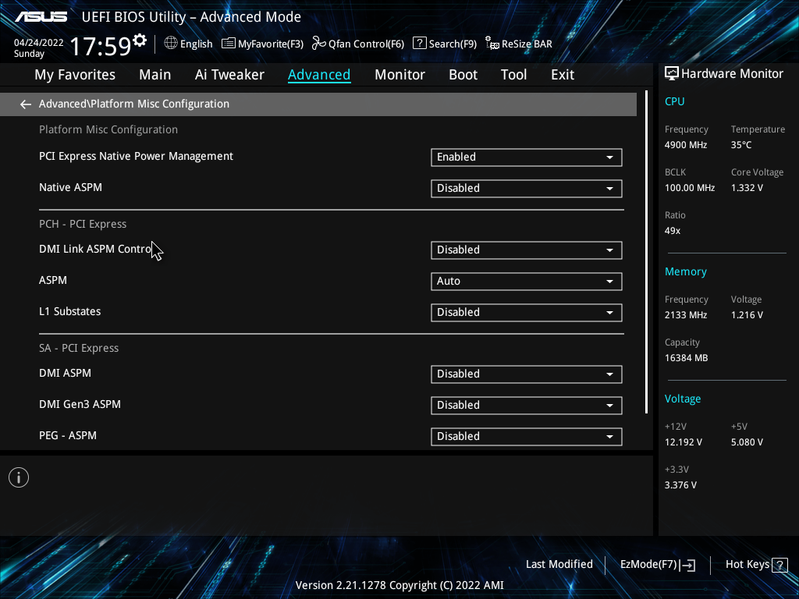This screenshot has height=599, width=799.
Task: Click the info circle icon
Action: pos(19,477)
